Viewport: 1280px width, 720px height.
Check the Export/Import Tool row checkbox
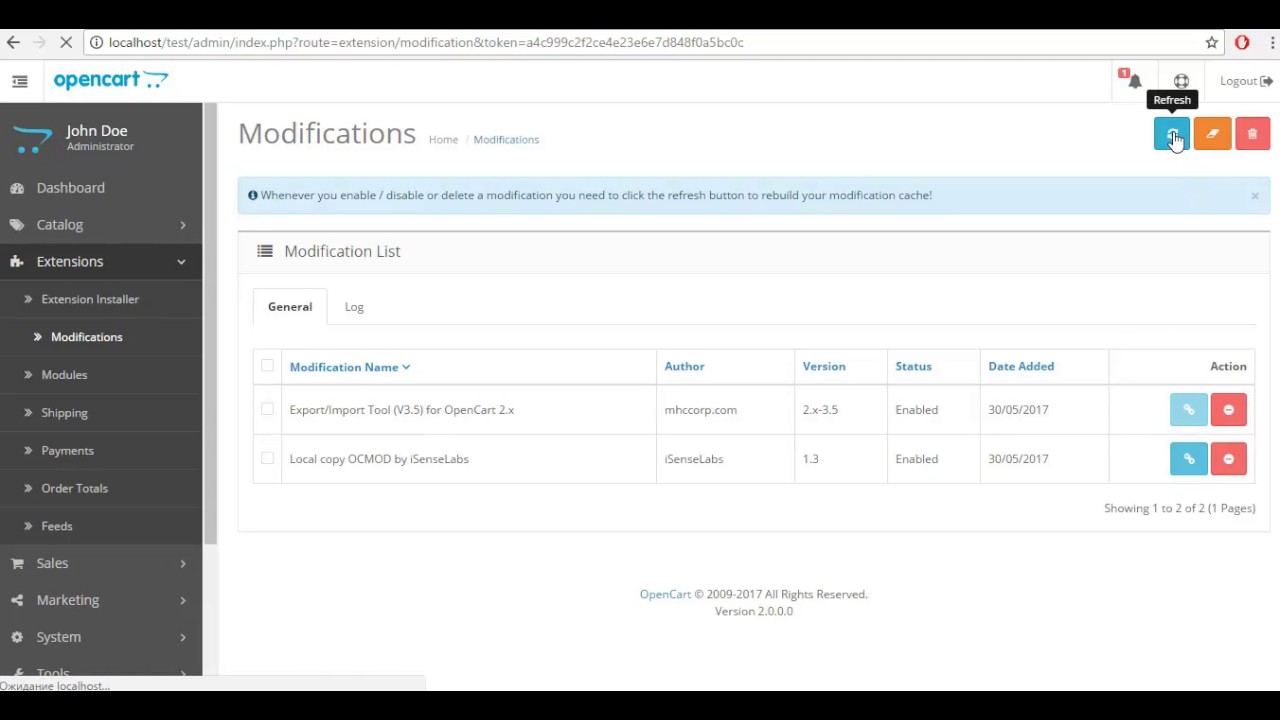[267, 409]
